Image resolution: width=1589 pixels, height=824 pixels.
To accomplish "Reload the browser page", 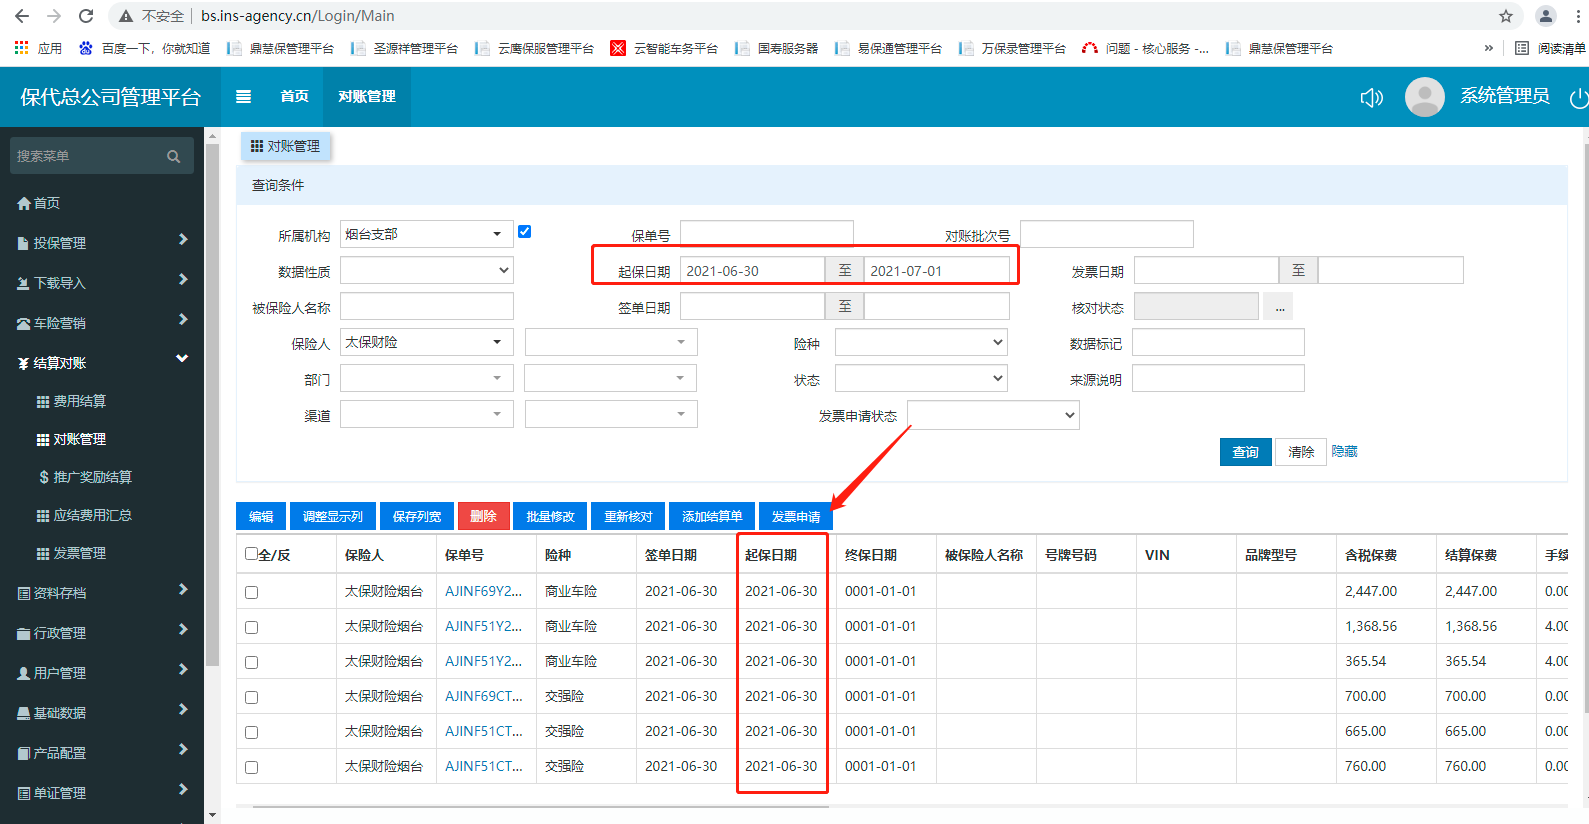I will click(86, 16).
